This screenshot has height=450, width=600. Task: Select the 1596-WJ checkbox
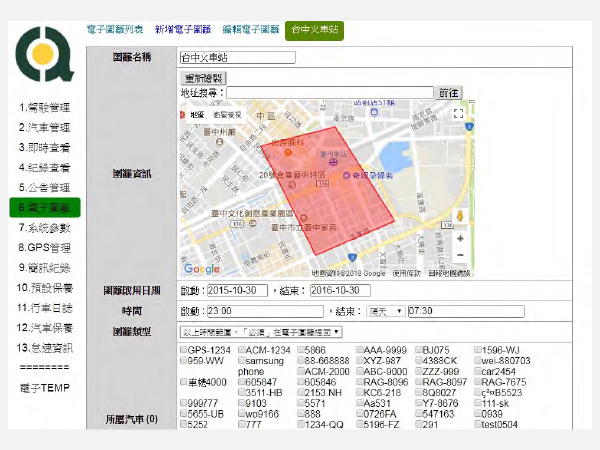478,349
